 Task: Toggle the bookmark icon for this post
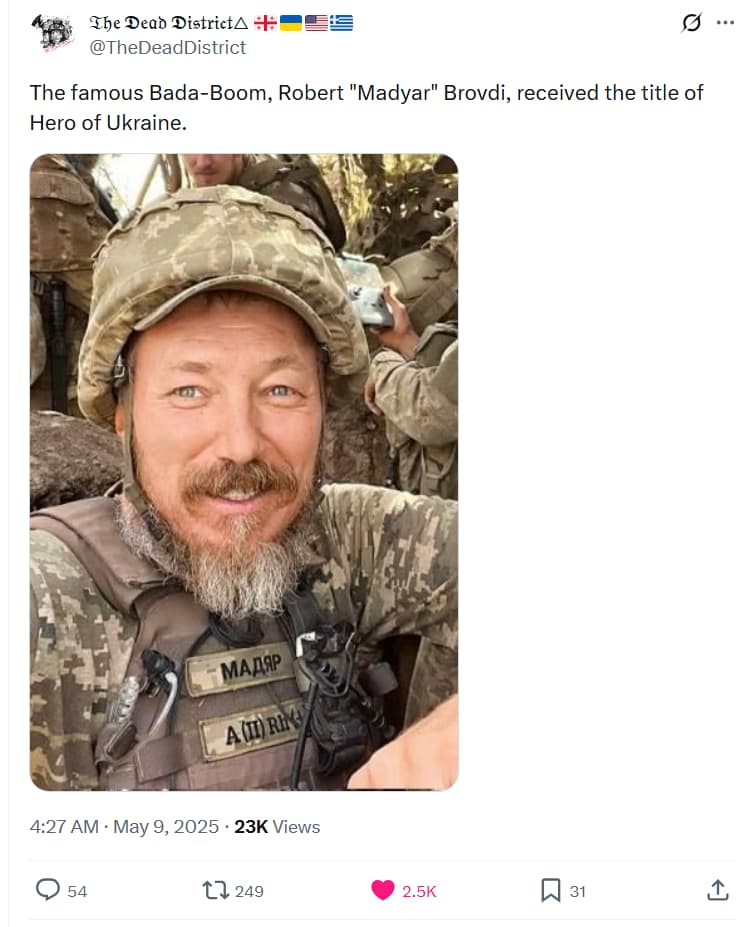550,890
